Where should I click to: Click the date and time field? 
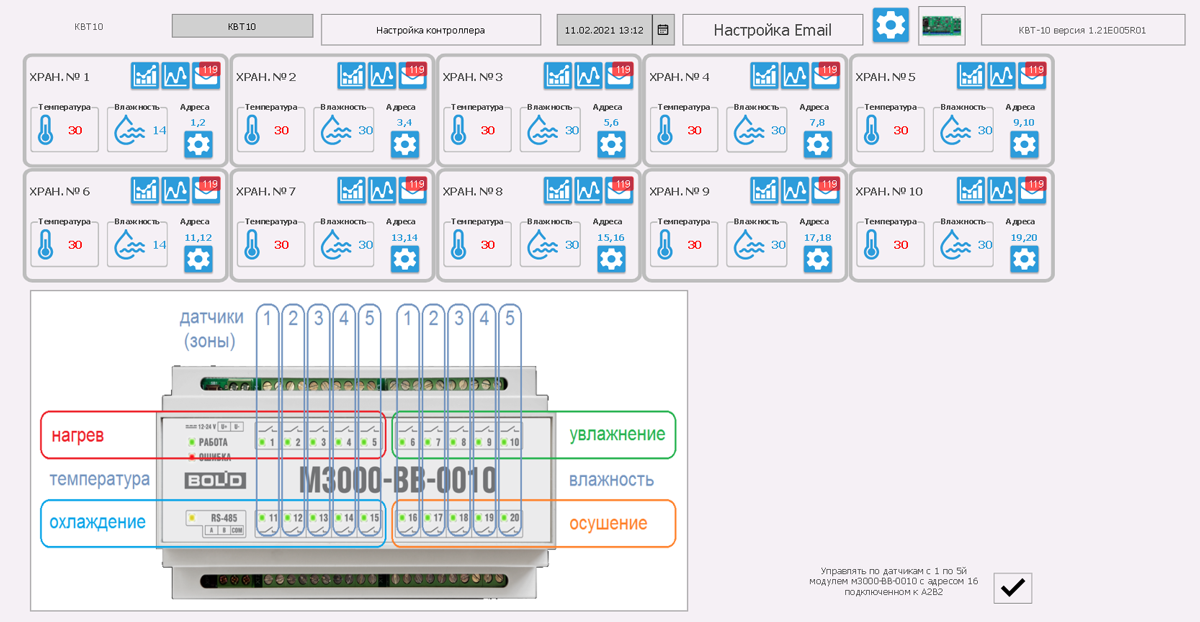[604, 30]
